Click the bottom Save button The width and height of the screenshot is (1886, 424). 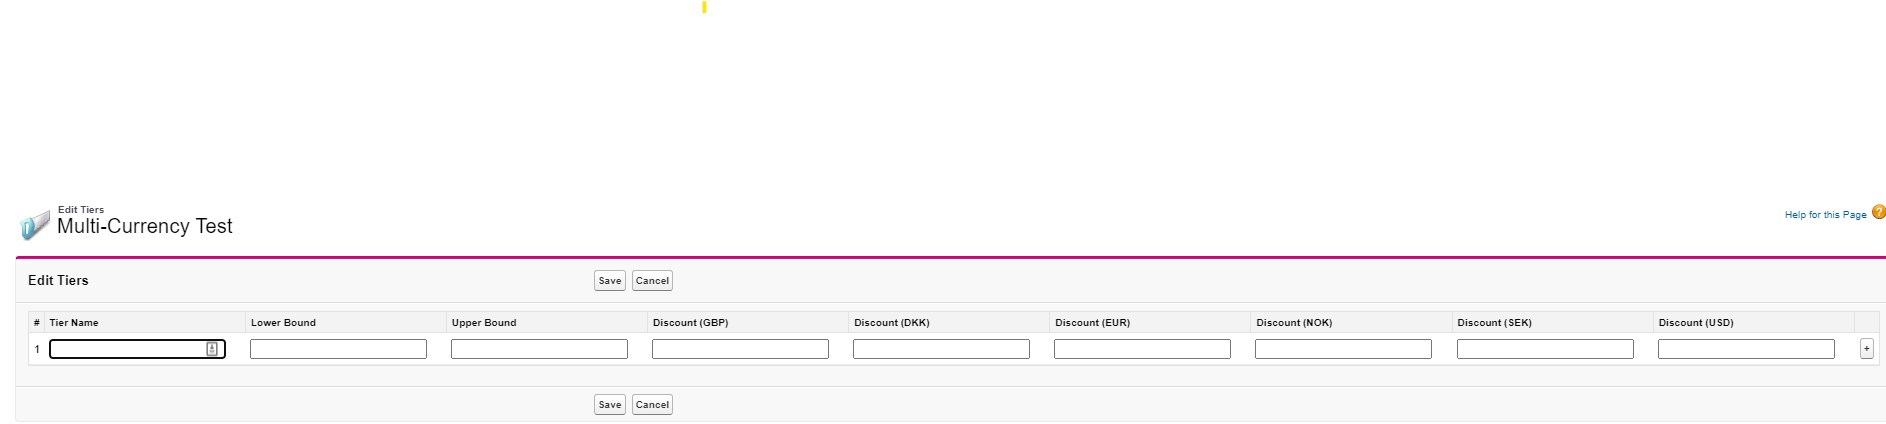609,405
